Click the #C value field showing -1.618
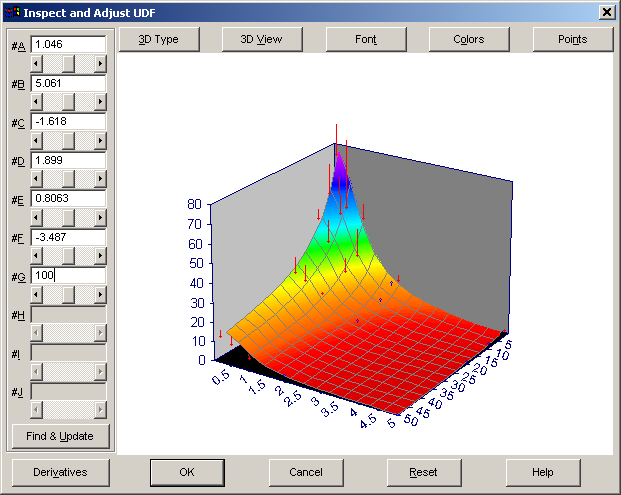Viewport: 621px width, 495px height. pos(68,122)
